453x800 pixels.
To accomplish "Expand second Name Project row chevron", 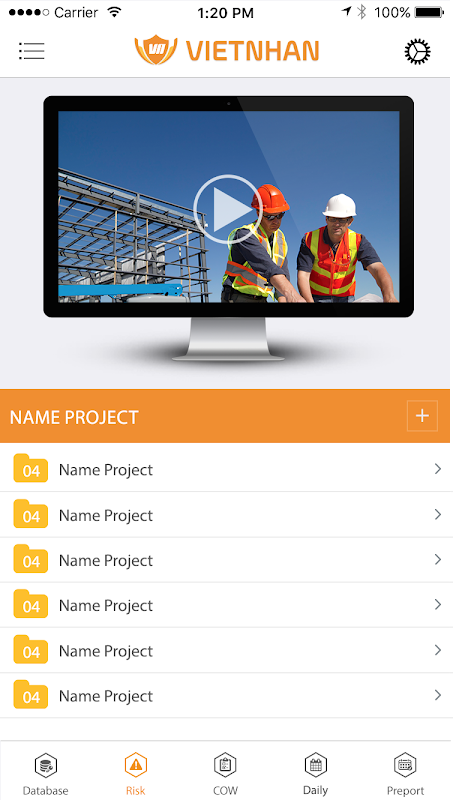I will (x=437, y=514).
